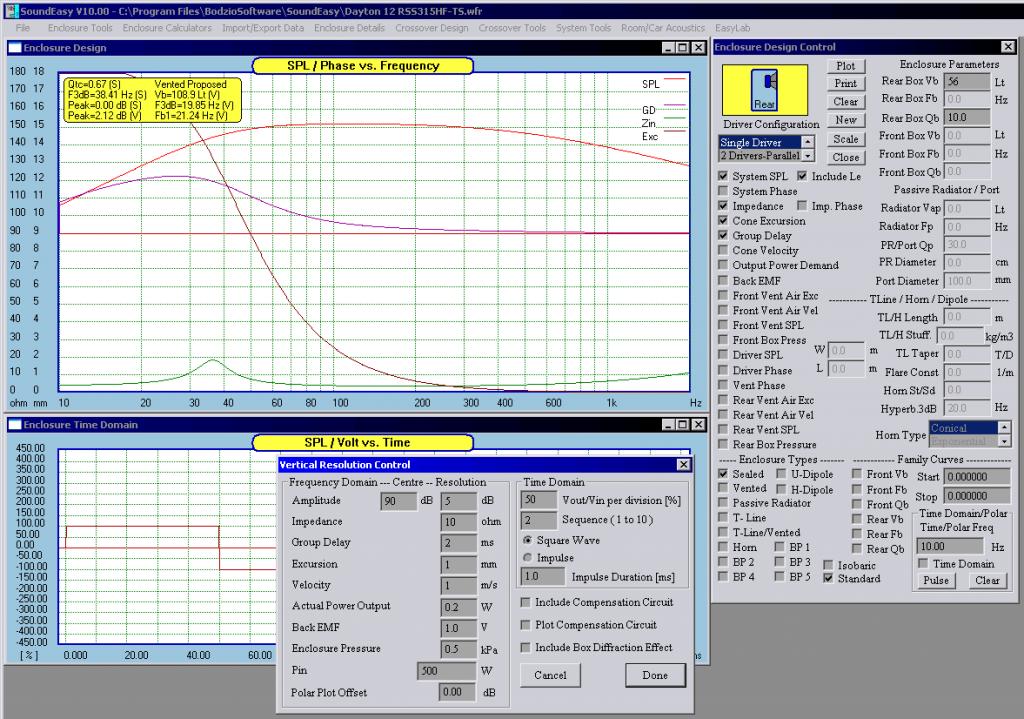The height and width of the screenshot is (719, 1024).
Task: Click the down arrow of Driver Configuration list
Action: coord(808,155)
